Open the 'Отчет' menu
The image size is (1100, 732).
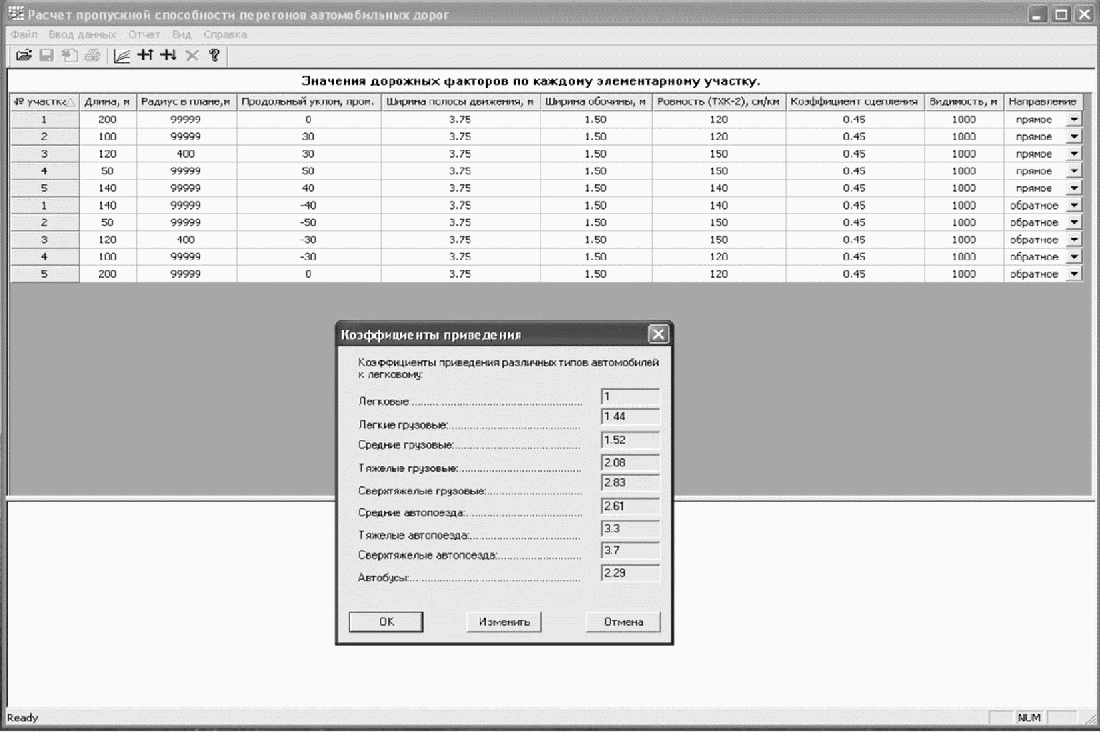tap(144, 35)
